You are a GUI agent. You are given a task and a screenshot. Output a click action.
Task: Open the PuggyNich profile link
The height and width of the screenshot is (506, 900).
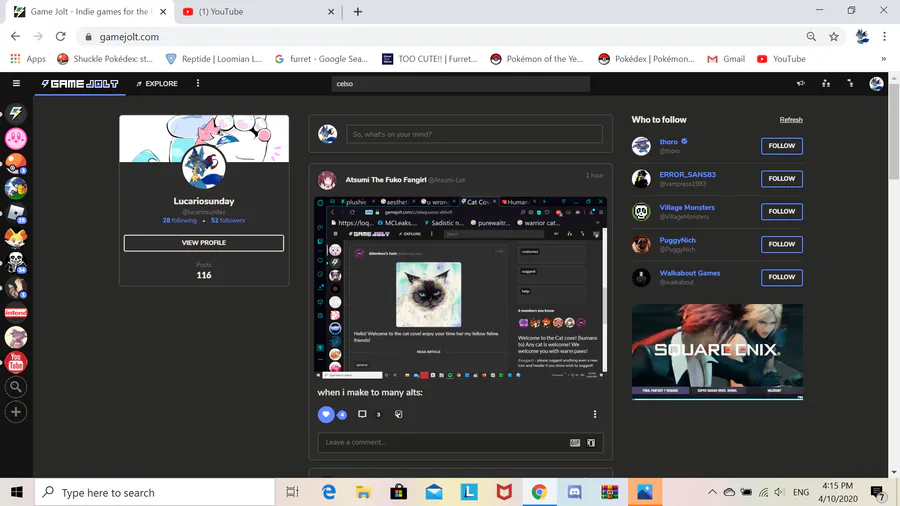point(677,240)
